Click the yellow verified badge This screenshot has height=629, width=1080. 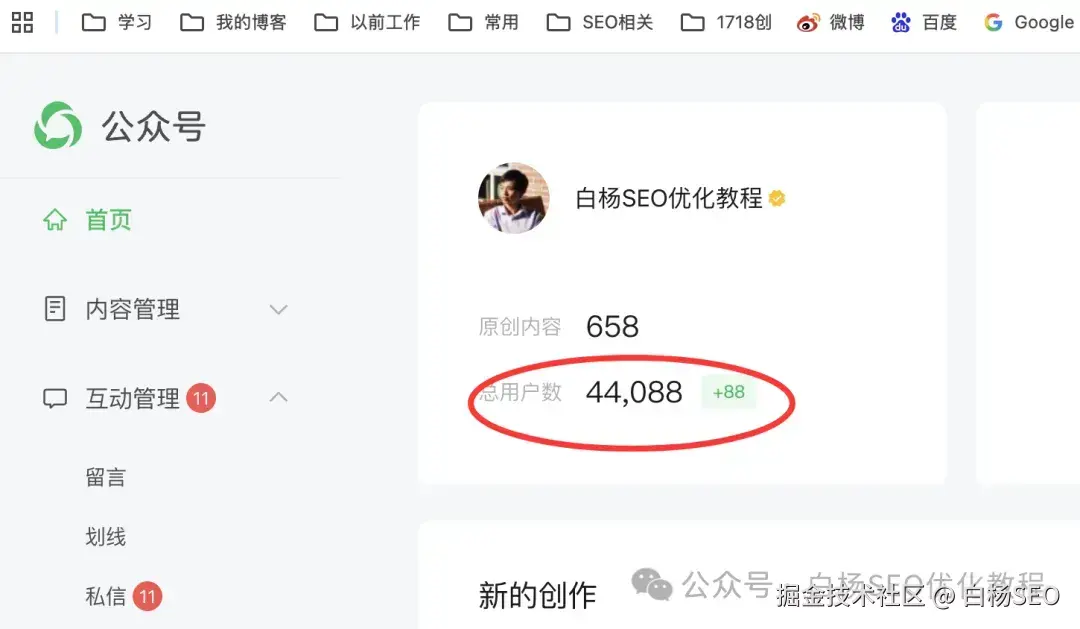click(x=777, y=198)
